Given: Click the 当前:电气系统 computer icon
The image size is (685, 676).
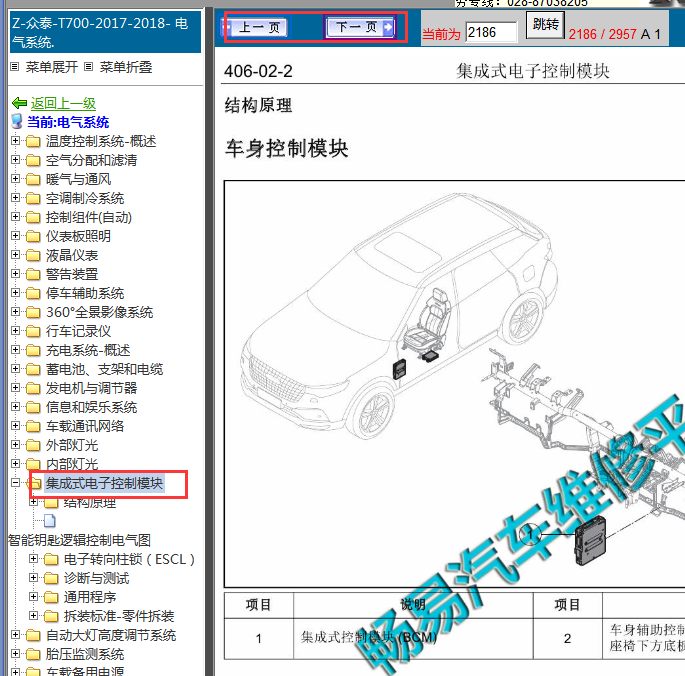Looking at the screenshot, I should 17,121.
